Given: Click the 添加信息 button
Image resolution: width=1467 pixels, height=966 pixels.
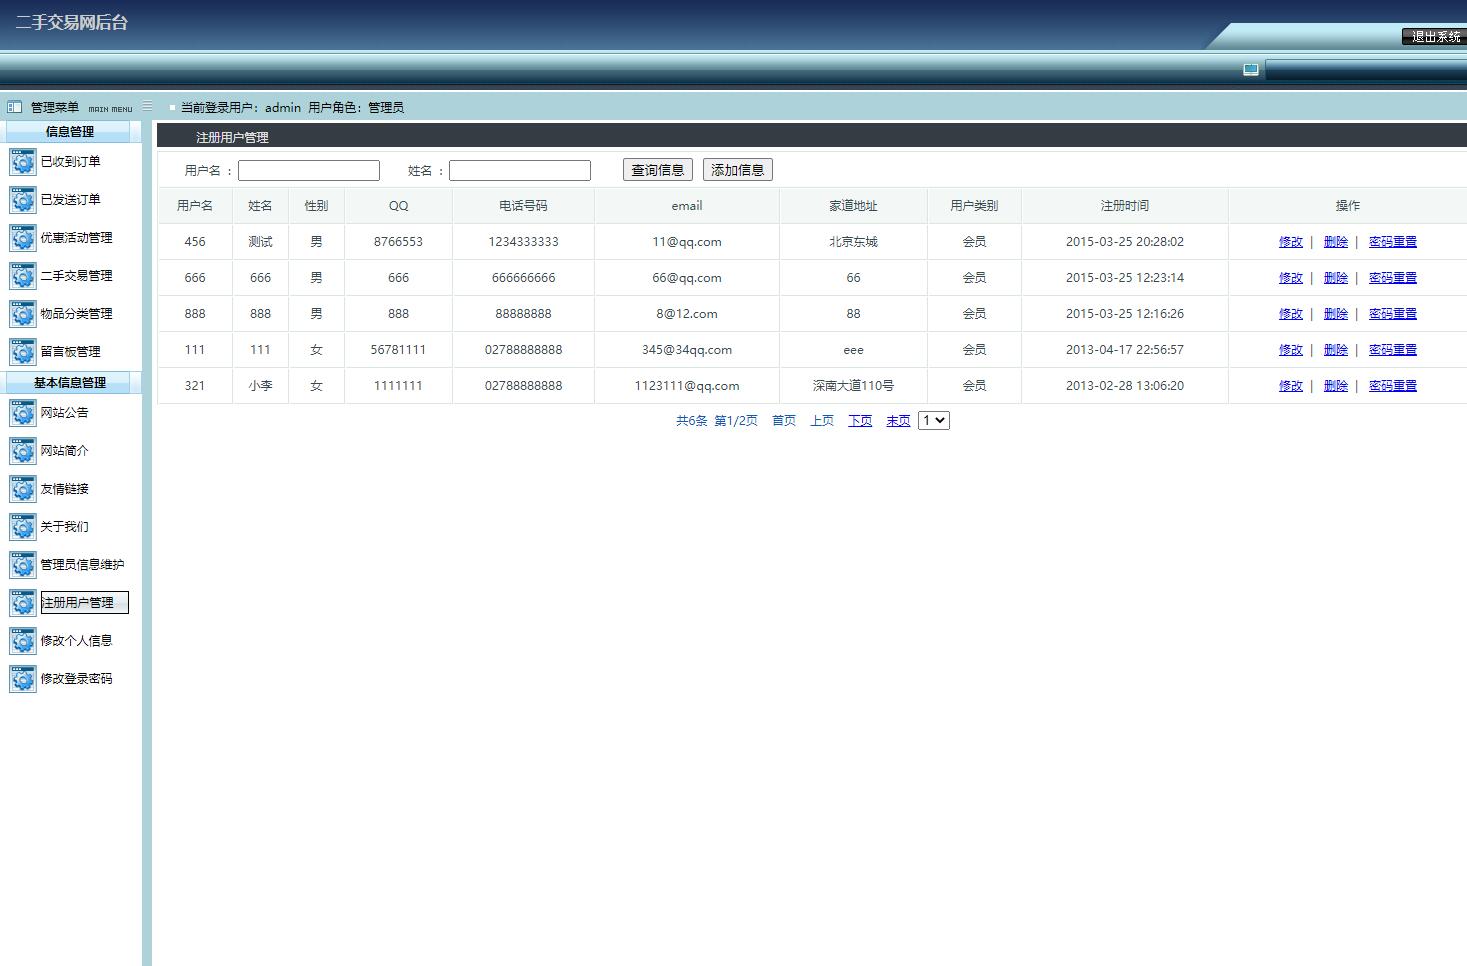Looking at the screenshot, I should 738,170.
